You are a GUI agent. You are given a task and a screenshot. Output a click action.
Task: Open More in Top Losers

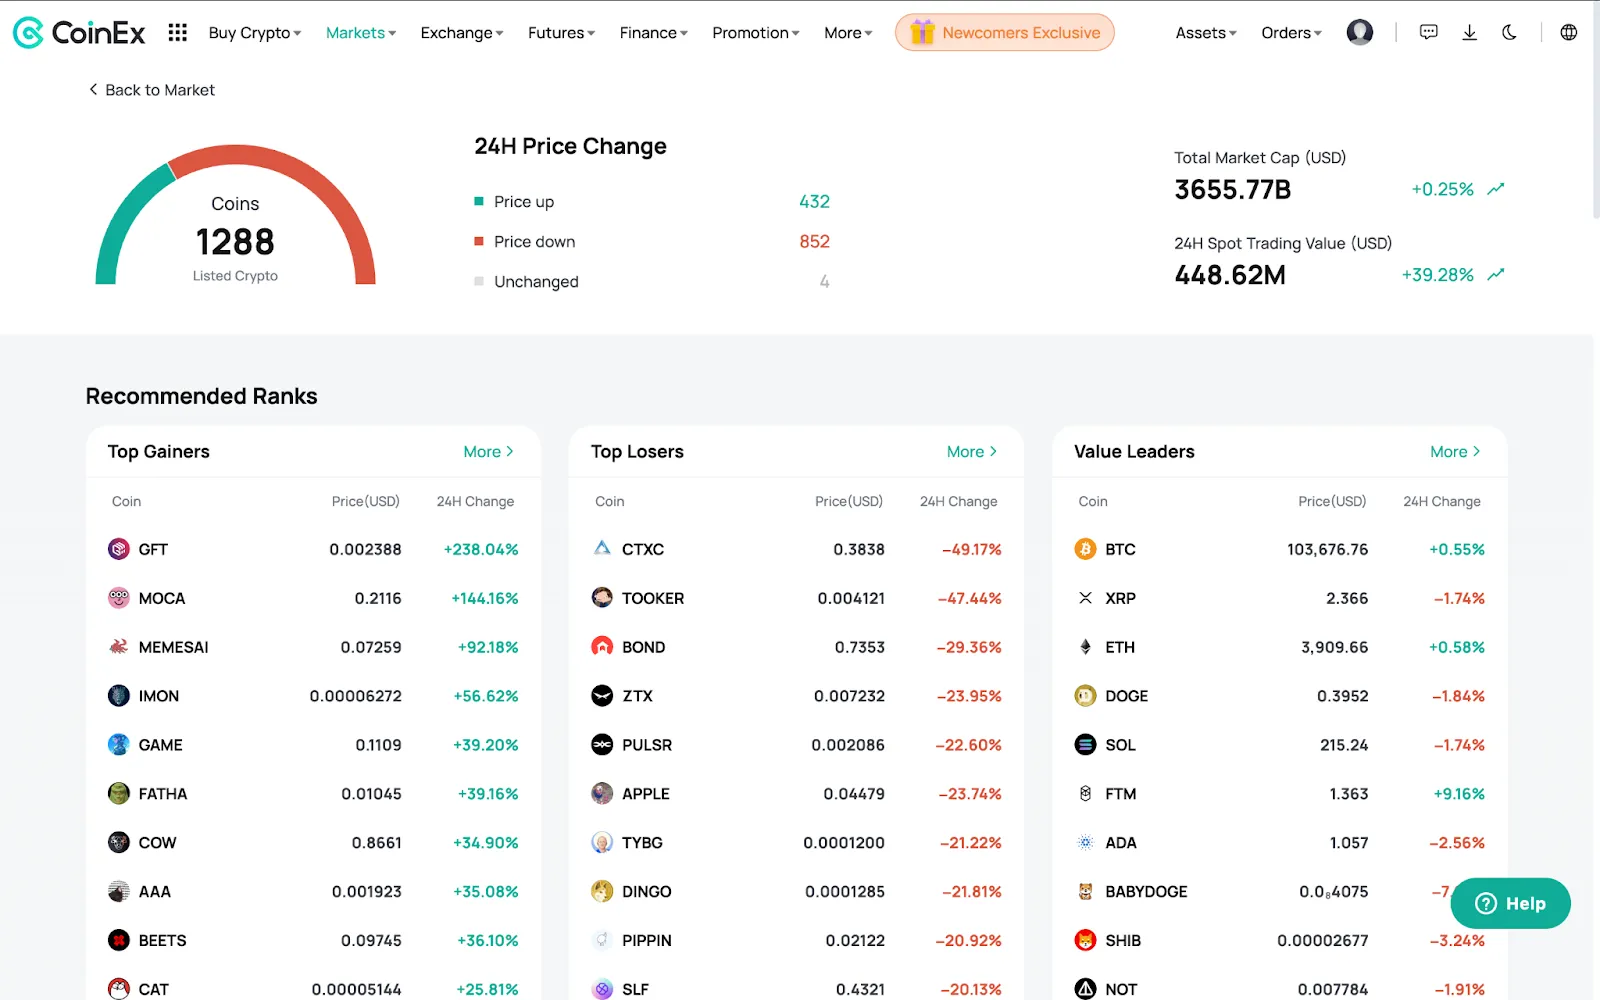(972, 452)
